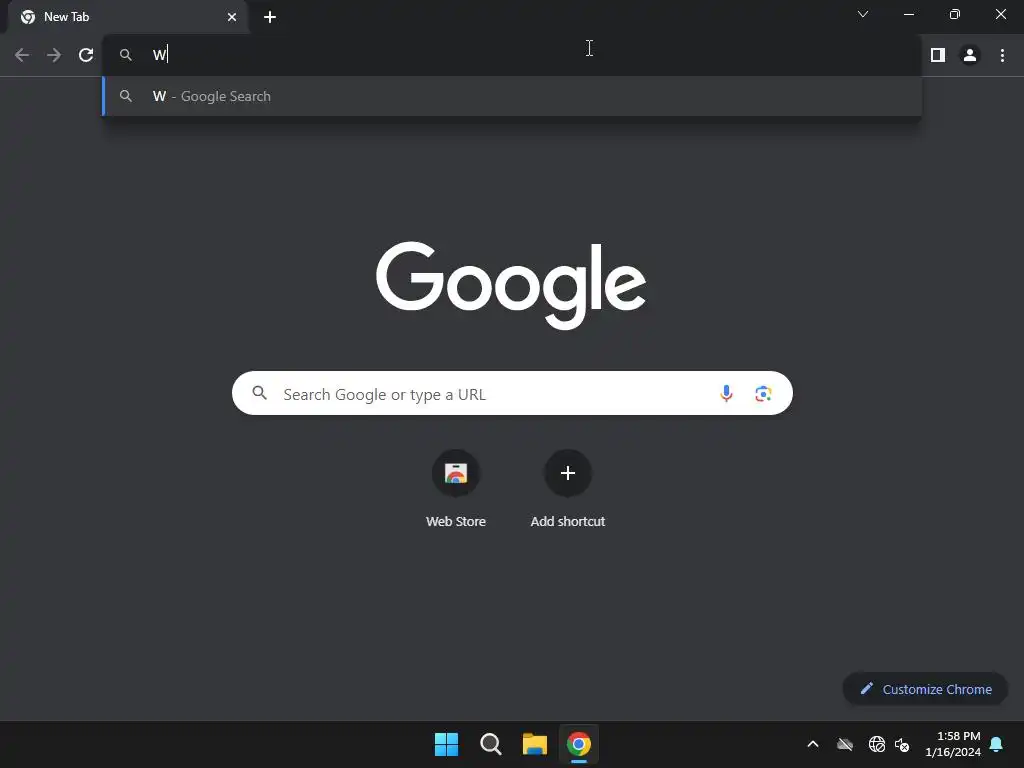Open the Windows Start menu
The image size is (1024, 768).
click(447, 744)
